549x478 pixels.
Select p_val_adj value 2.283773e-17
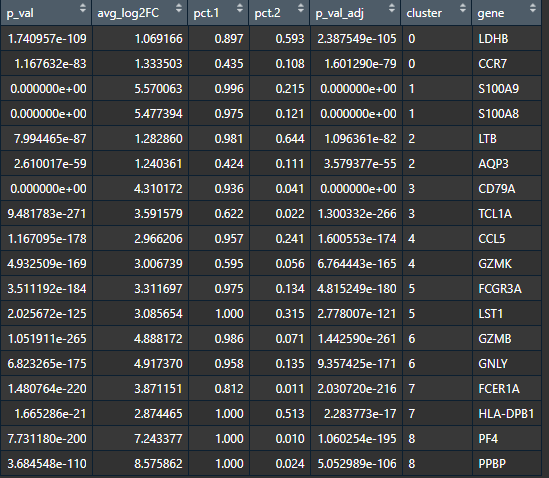[x=360, y=414]
